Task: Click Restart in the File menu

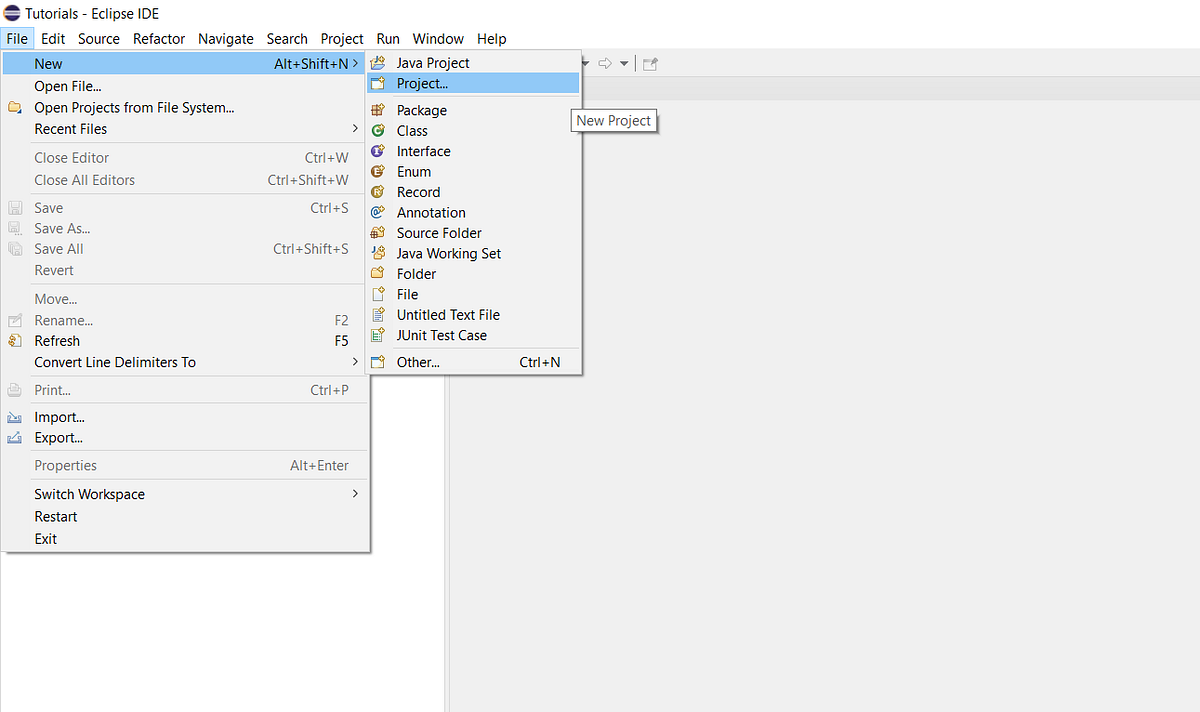Action: (x=55, y=516)
